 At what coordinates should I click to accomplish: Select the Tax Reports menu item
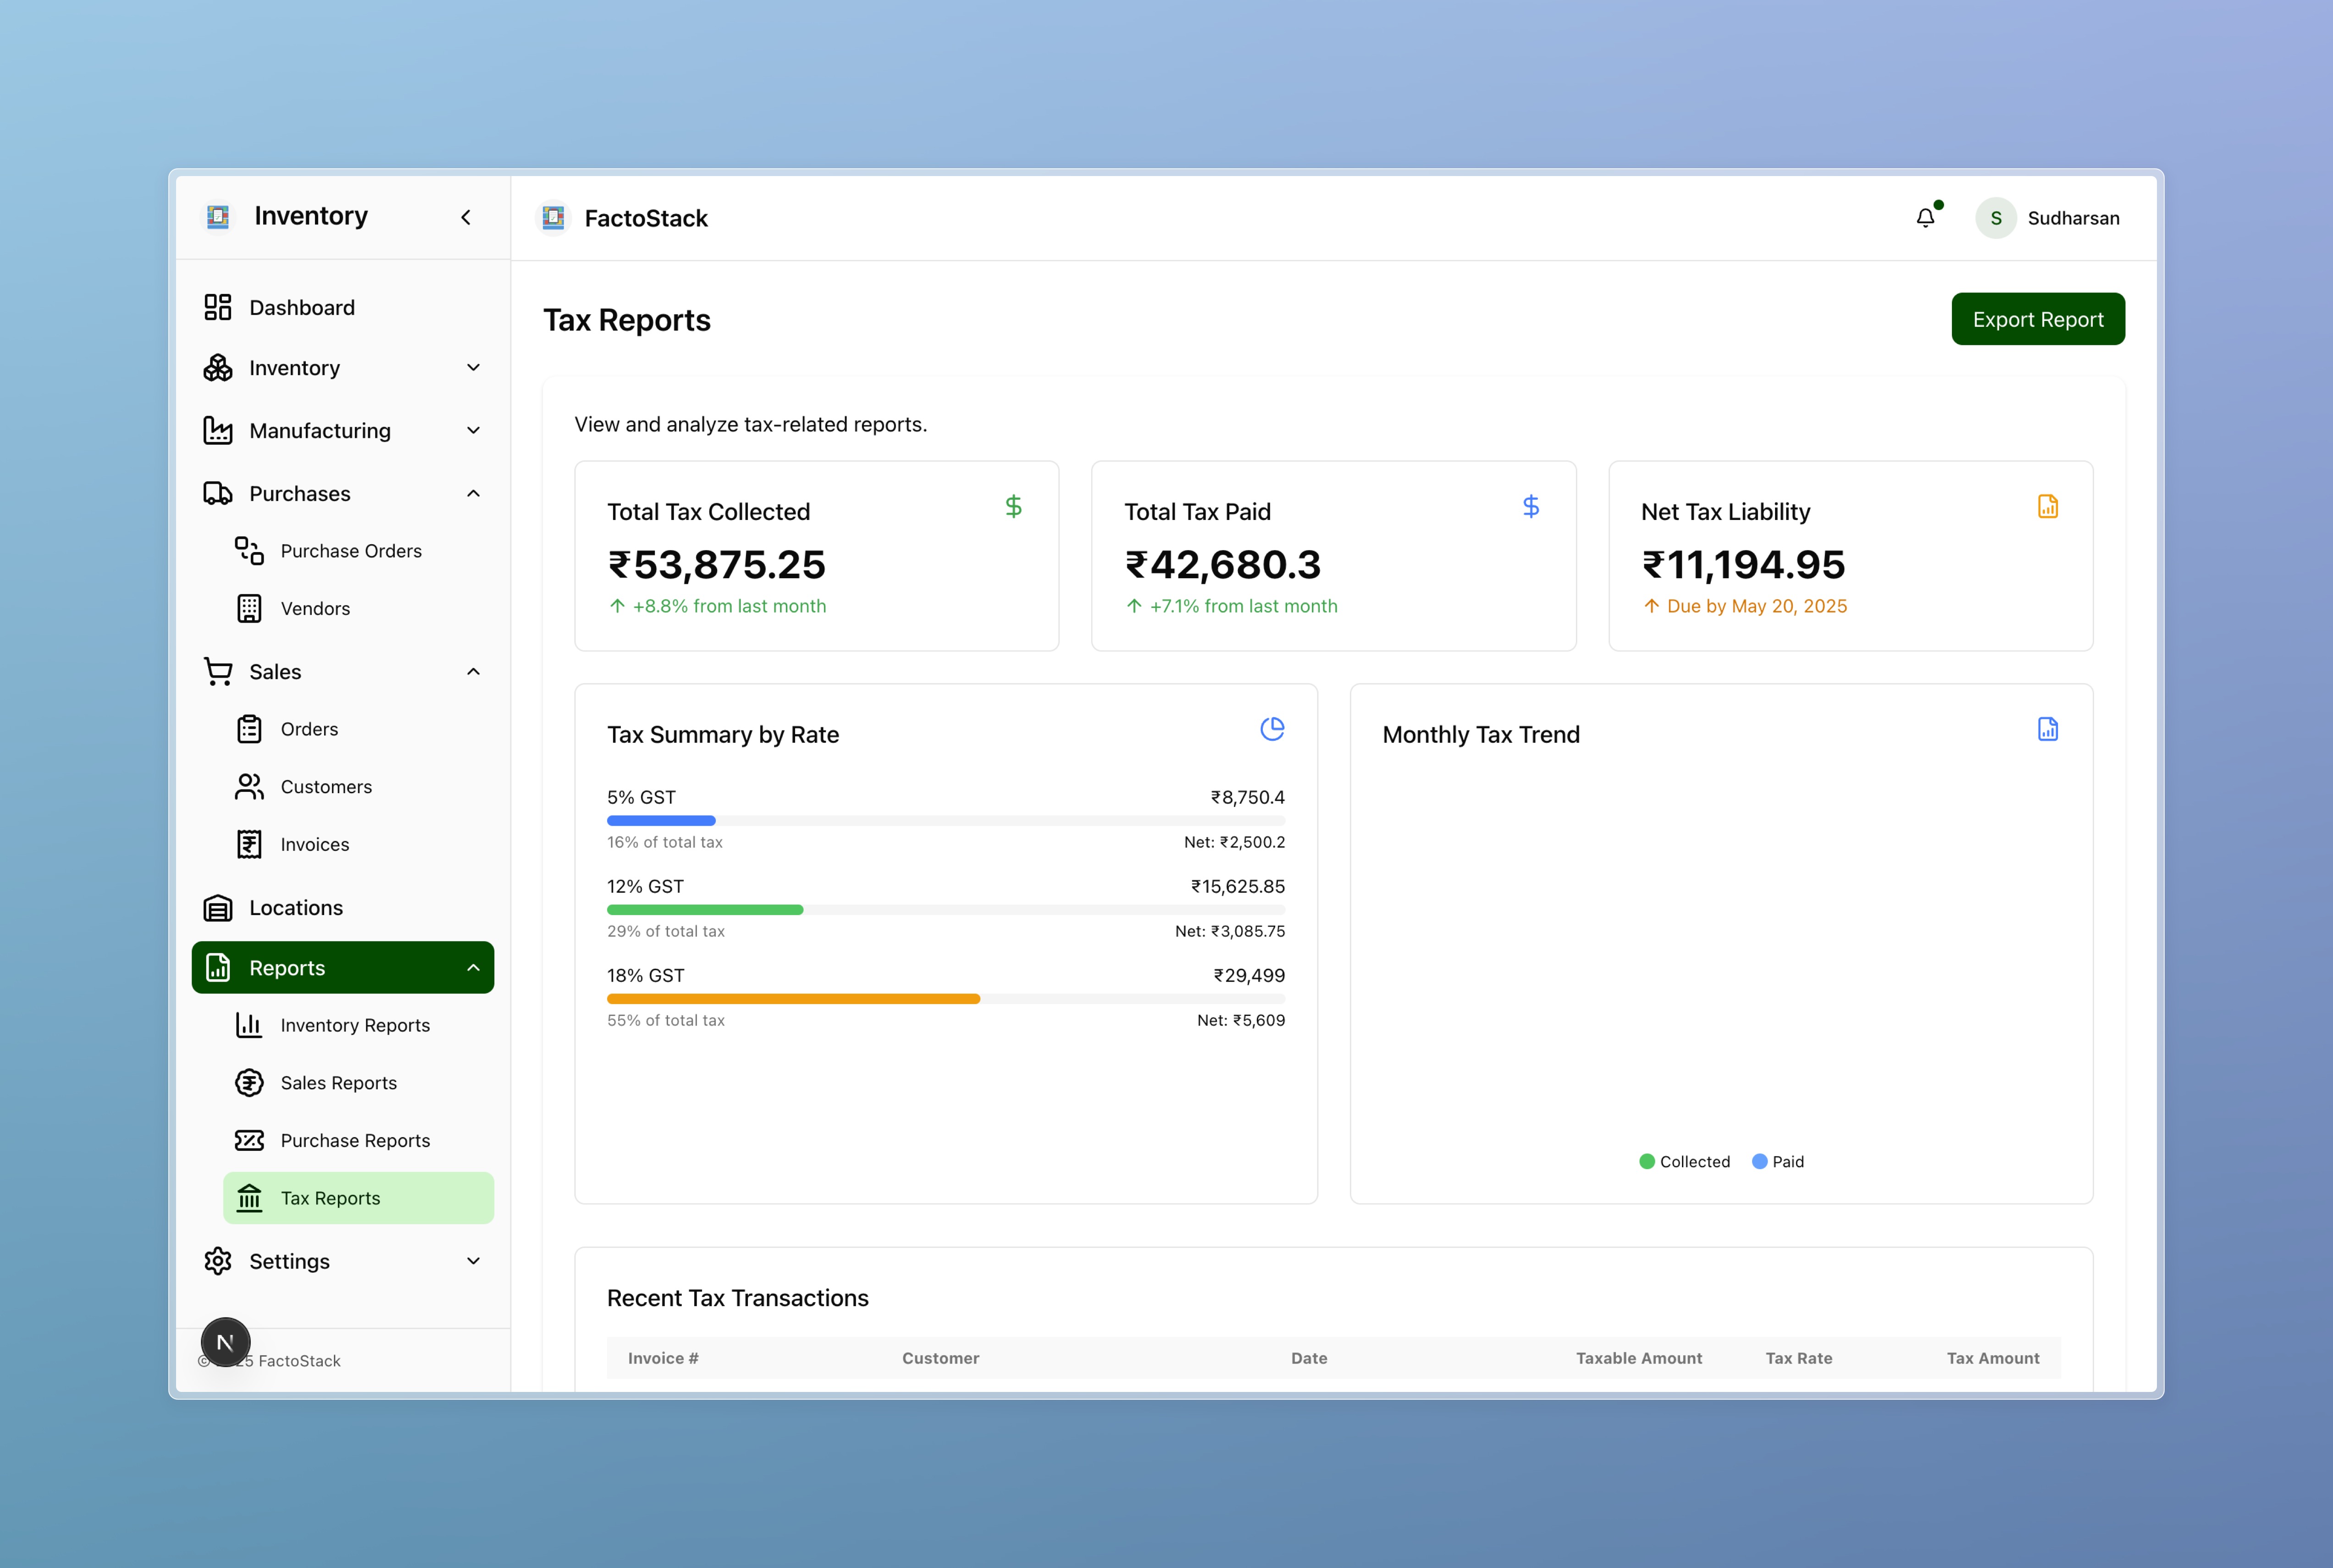358,1198
